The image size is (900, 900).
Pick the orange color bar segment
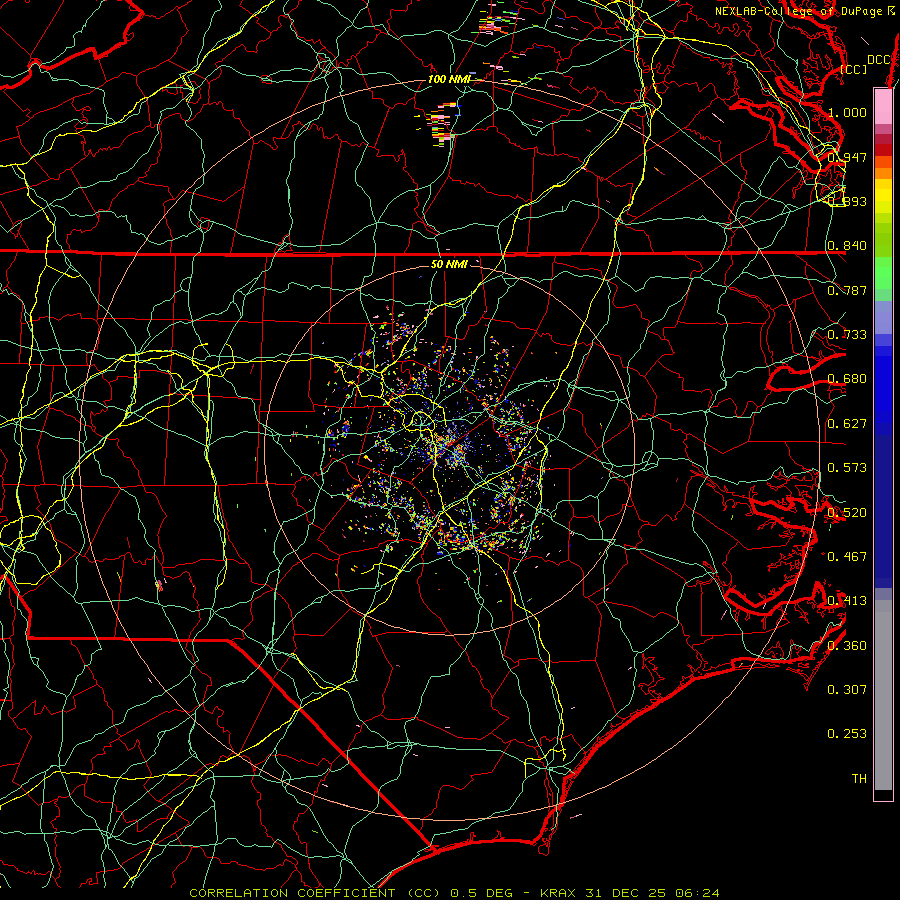[x=883, y=173]
